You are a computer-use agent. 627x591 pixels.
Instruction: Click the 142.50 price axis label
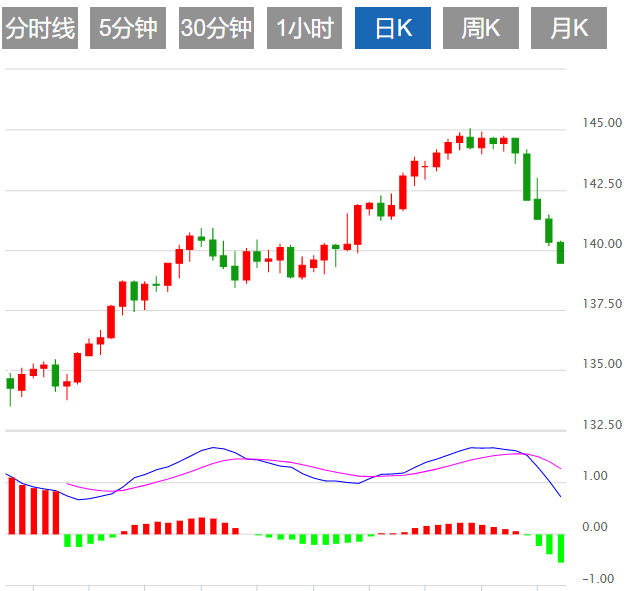[x=603, y=184]
